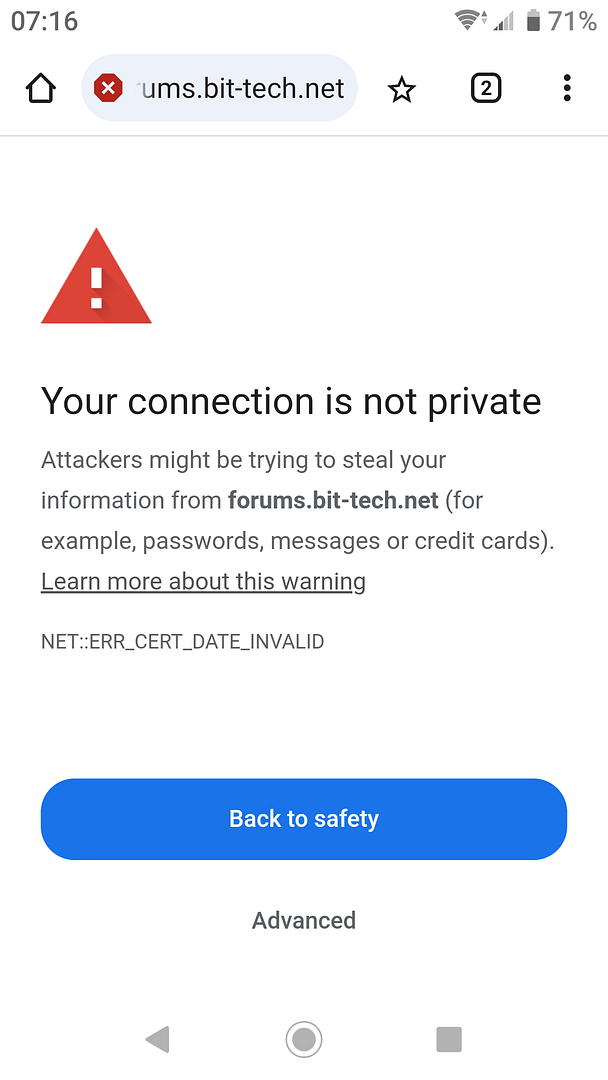Tap the 07:16 clock in status bar
Image resolution: width=608 pixels, height=1080 pixels.
45,21
